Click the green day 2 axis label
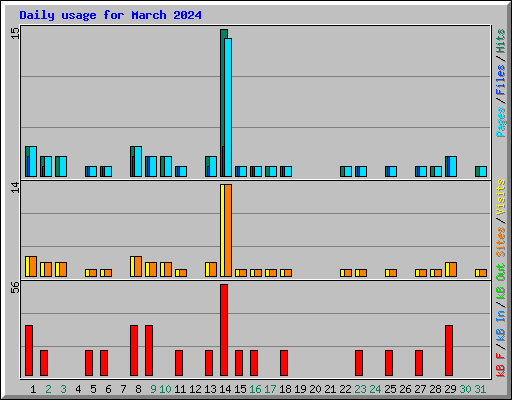The height and width of the screenshot is (400, 512). click(48, 389)
